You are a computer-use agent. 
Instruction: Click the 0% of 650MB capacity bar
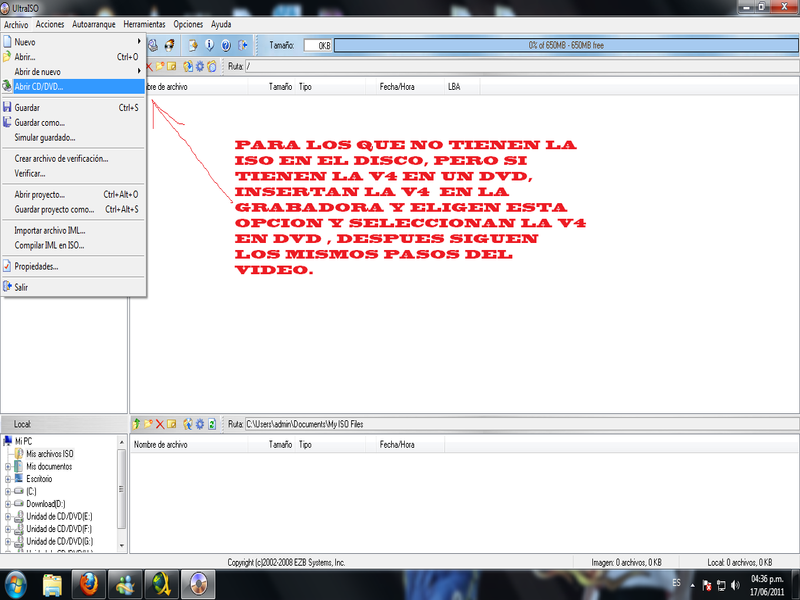[566, 45]
